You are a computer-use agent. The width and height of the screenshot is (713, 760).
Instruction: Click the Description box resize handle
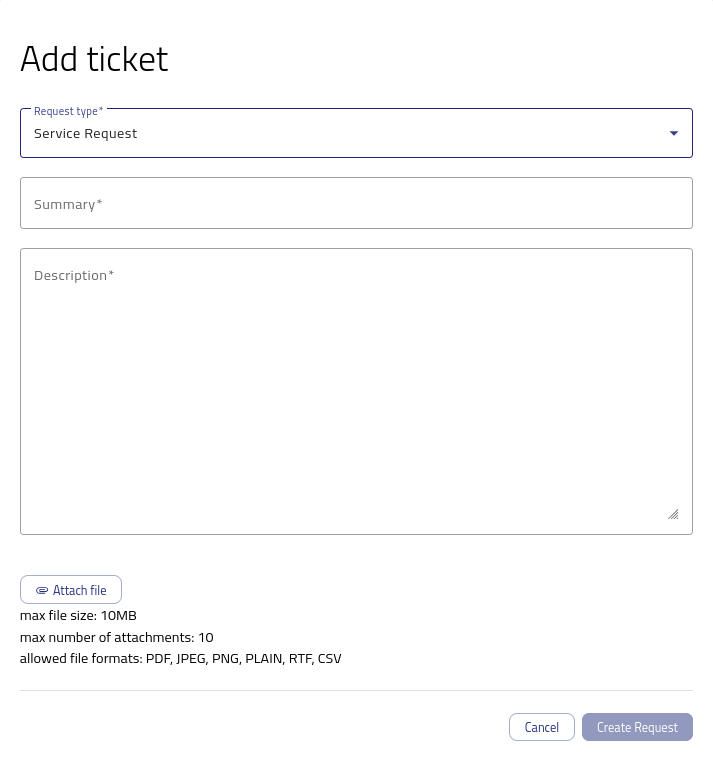(x=673, y=514)
